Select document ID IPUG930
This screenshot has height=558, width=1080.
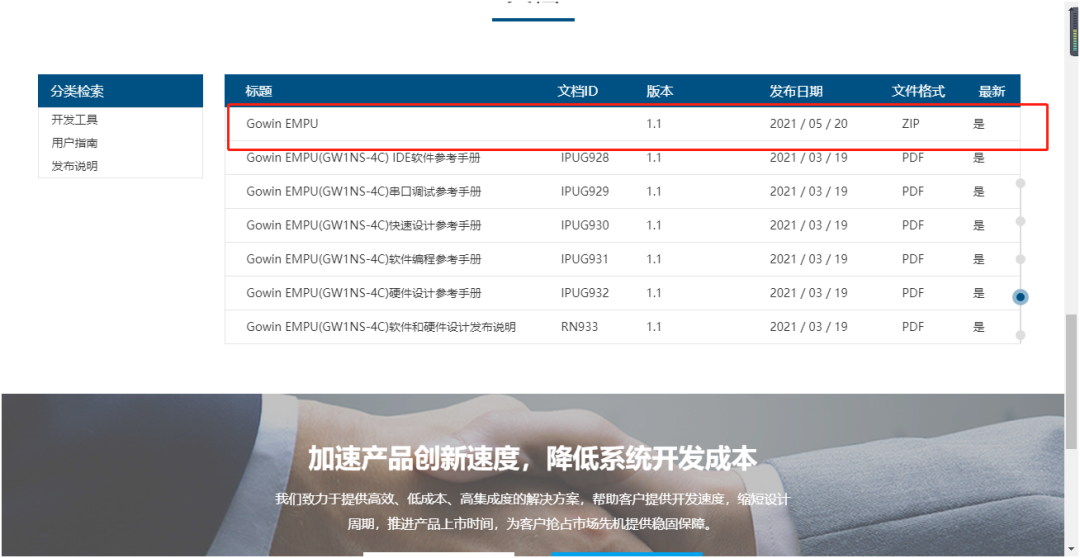click(x=585, y=225)
